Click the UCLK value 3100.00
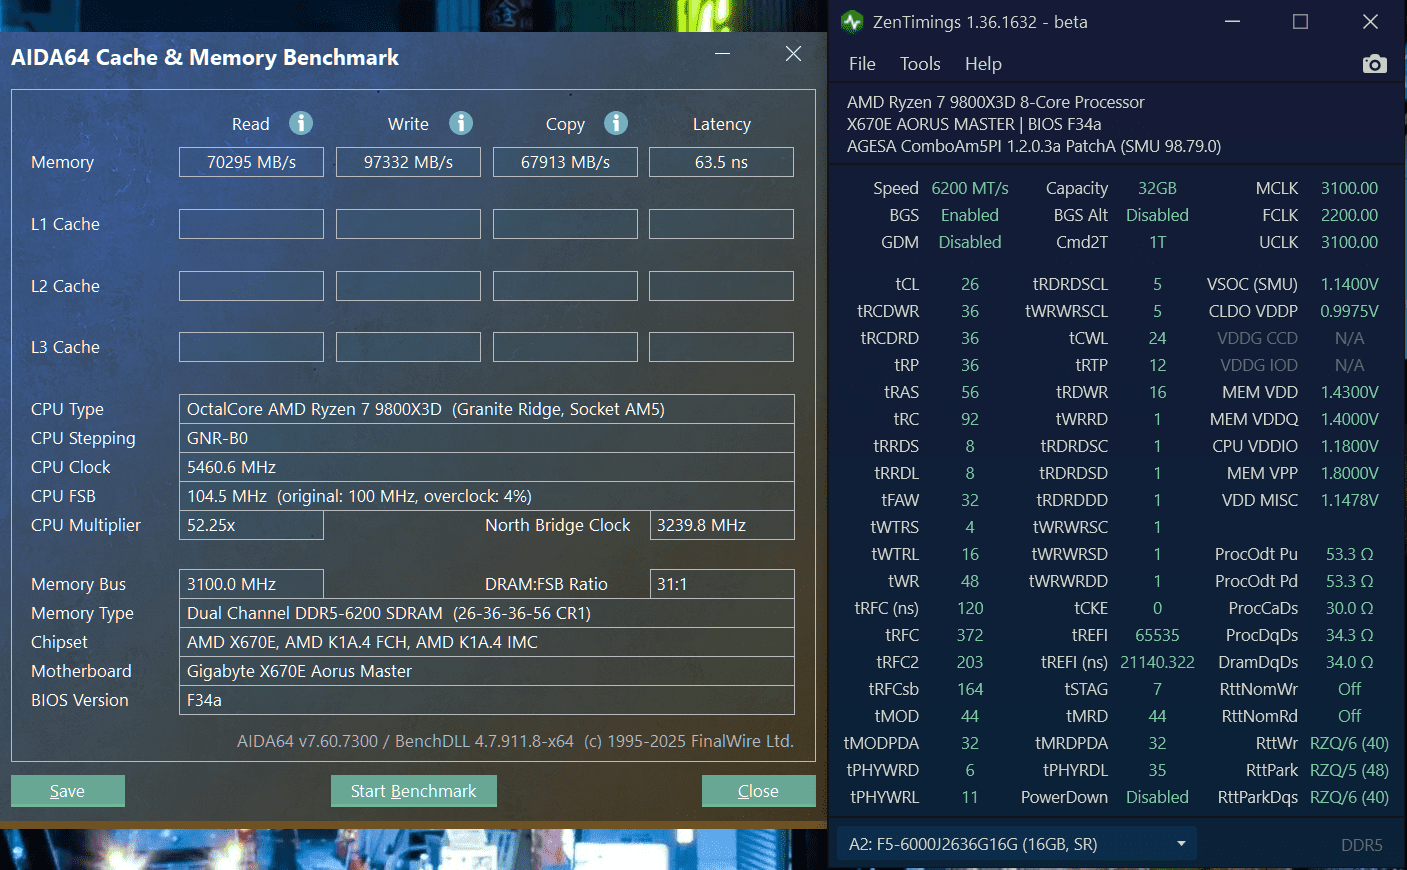The image size is (1407, 870). click(1349, 242)
